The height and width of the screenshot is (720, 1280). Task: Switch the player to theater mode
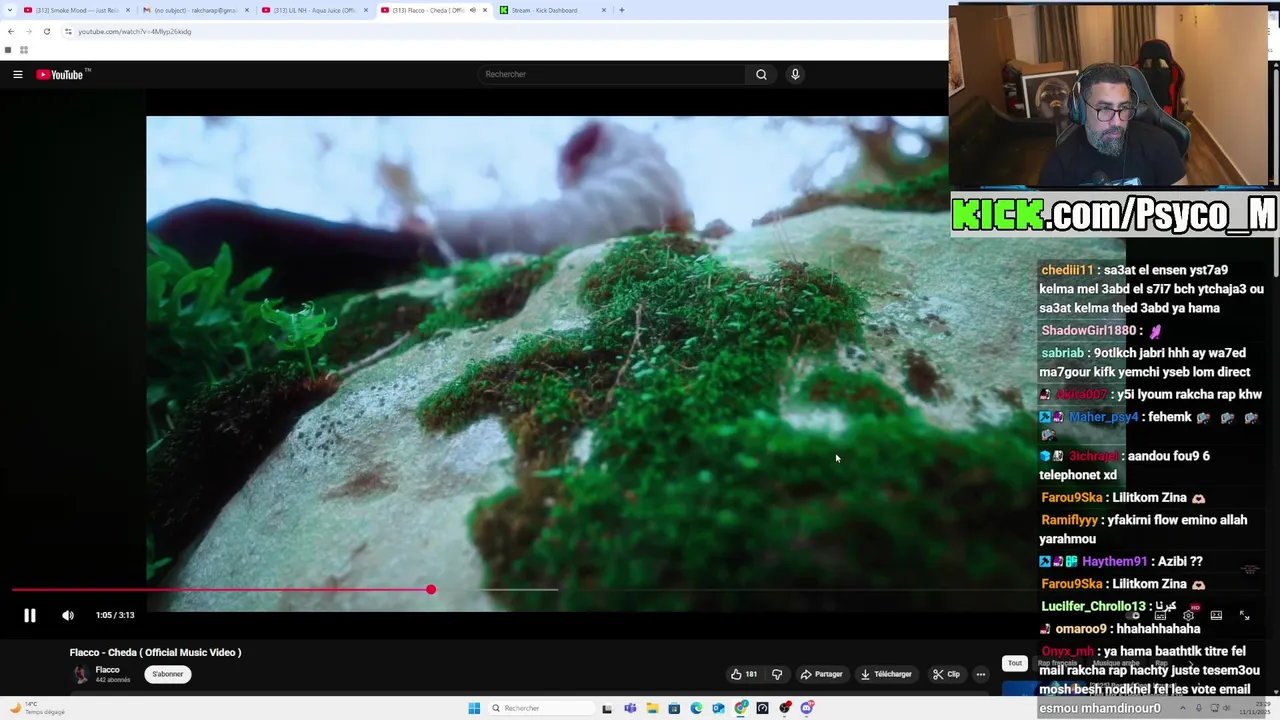pos(1216,616)
